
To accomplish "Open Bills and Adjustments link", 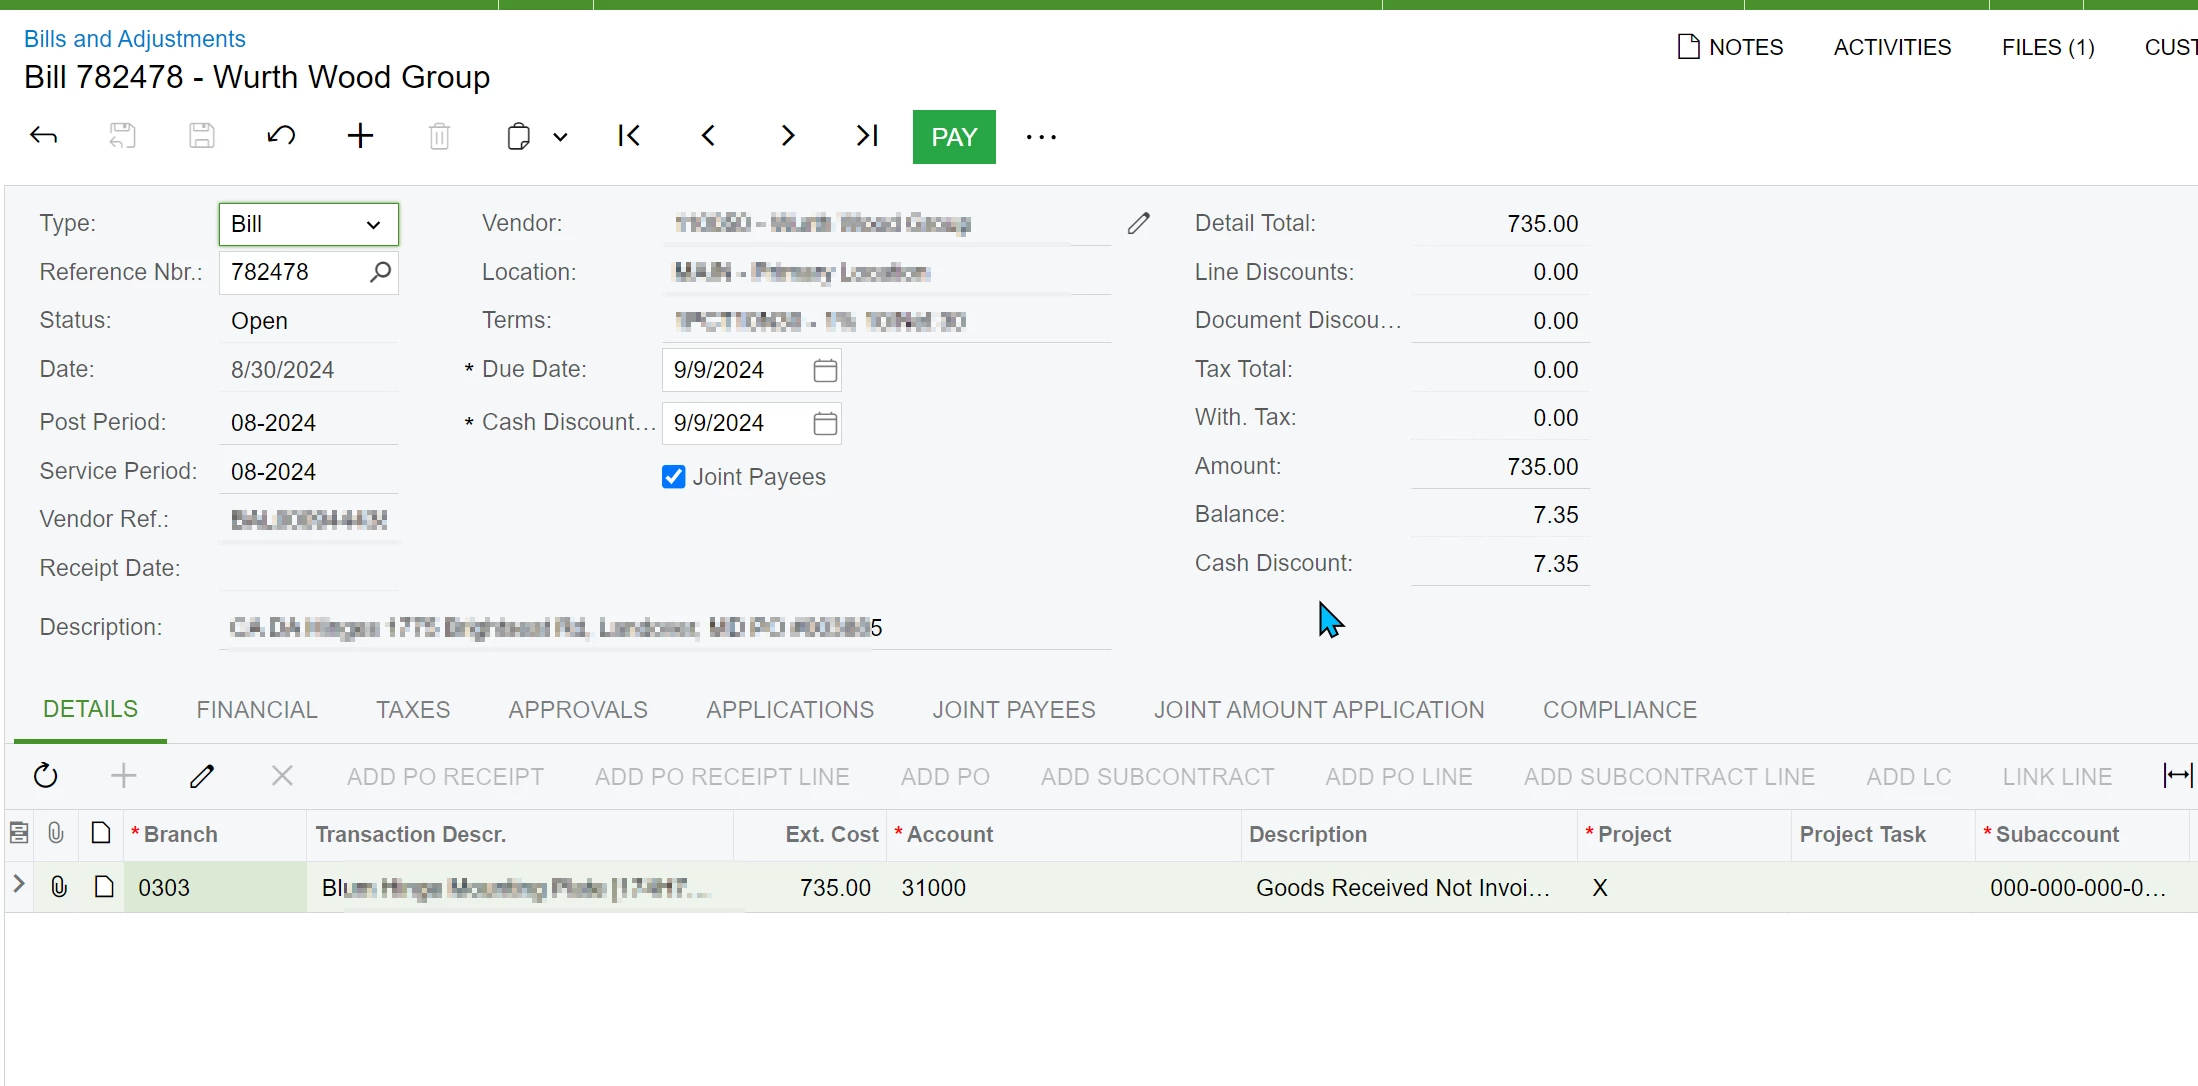I will pos(134,39).
